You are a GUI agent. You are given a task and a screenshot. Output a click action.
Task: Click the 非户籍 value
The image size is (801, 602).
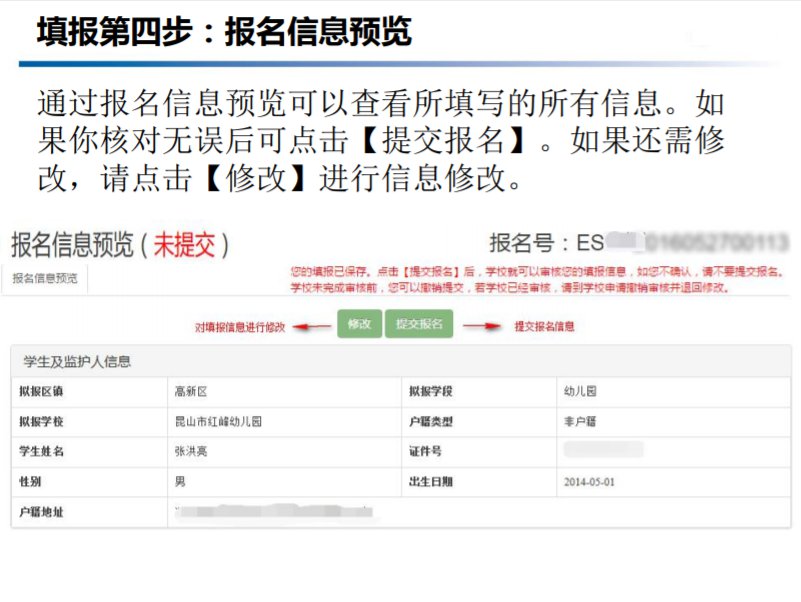pyautogui.click(x=580, y=422)
